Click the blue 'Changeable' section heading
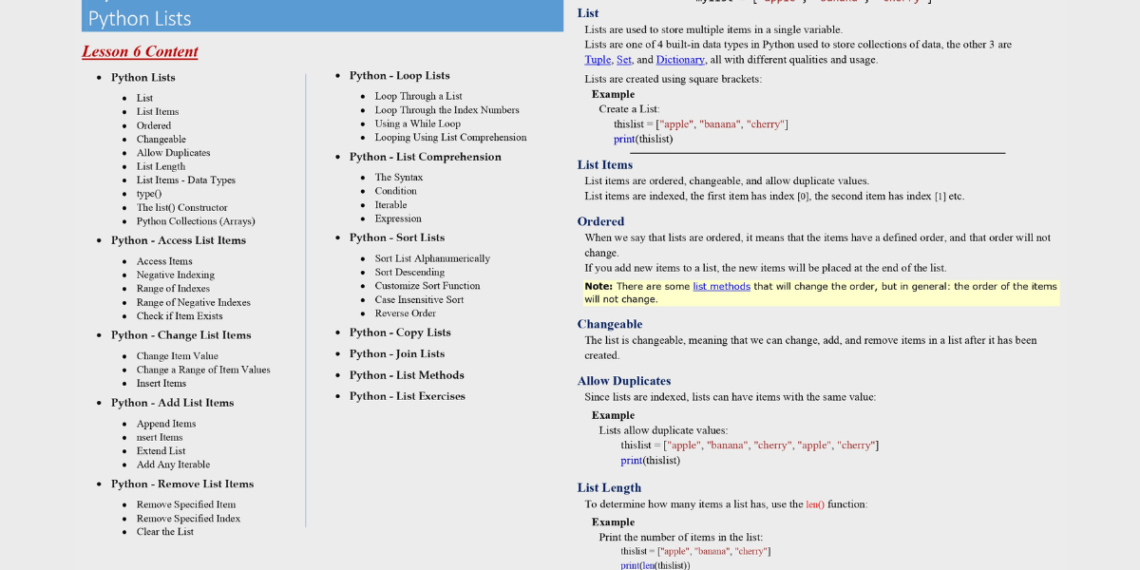Viewport: 1140px width, 570px height. (x=610, y=324)
